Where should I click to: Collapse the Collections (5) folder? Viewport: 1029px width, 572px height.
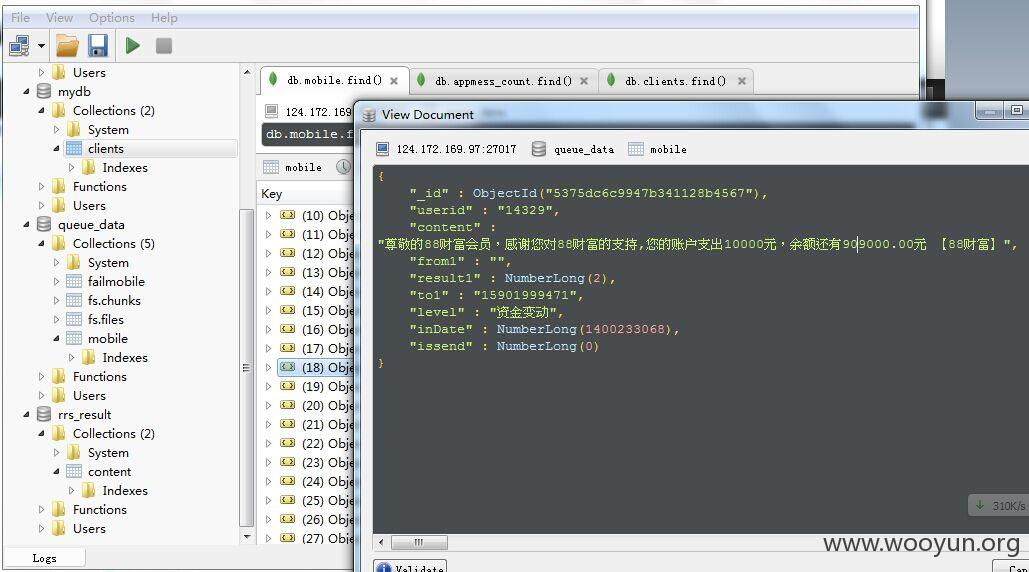[41, 243]
